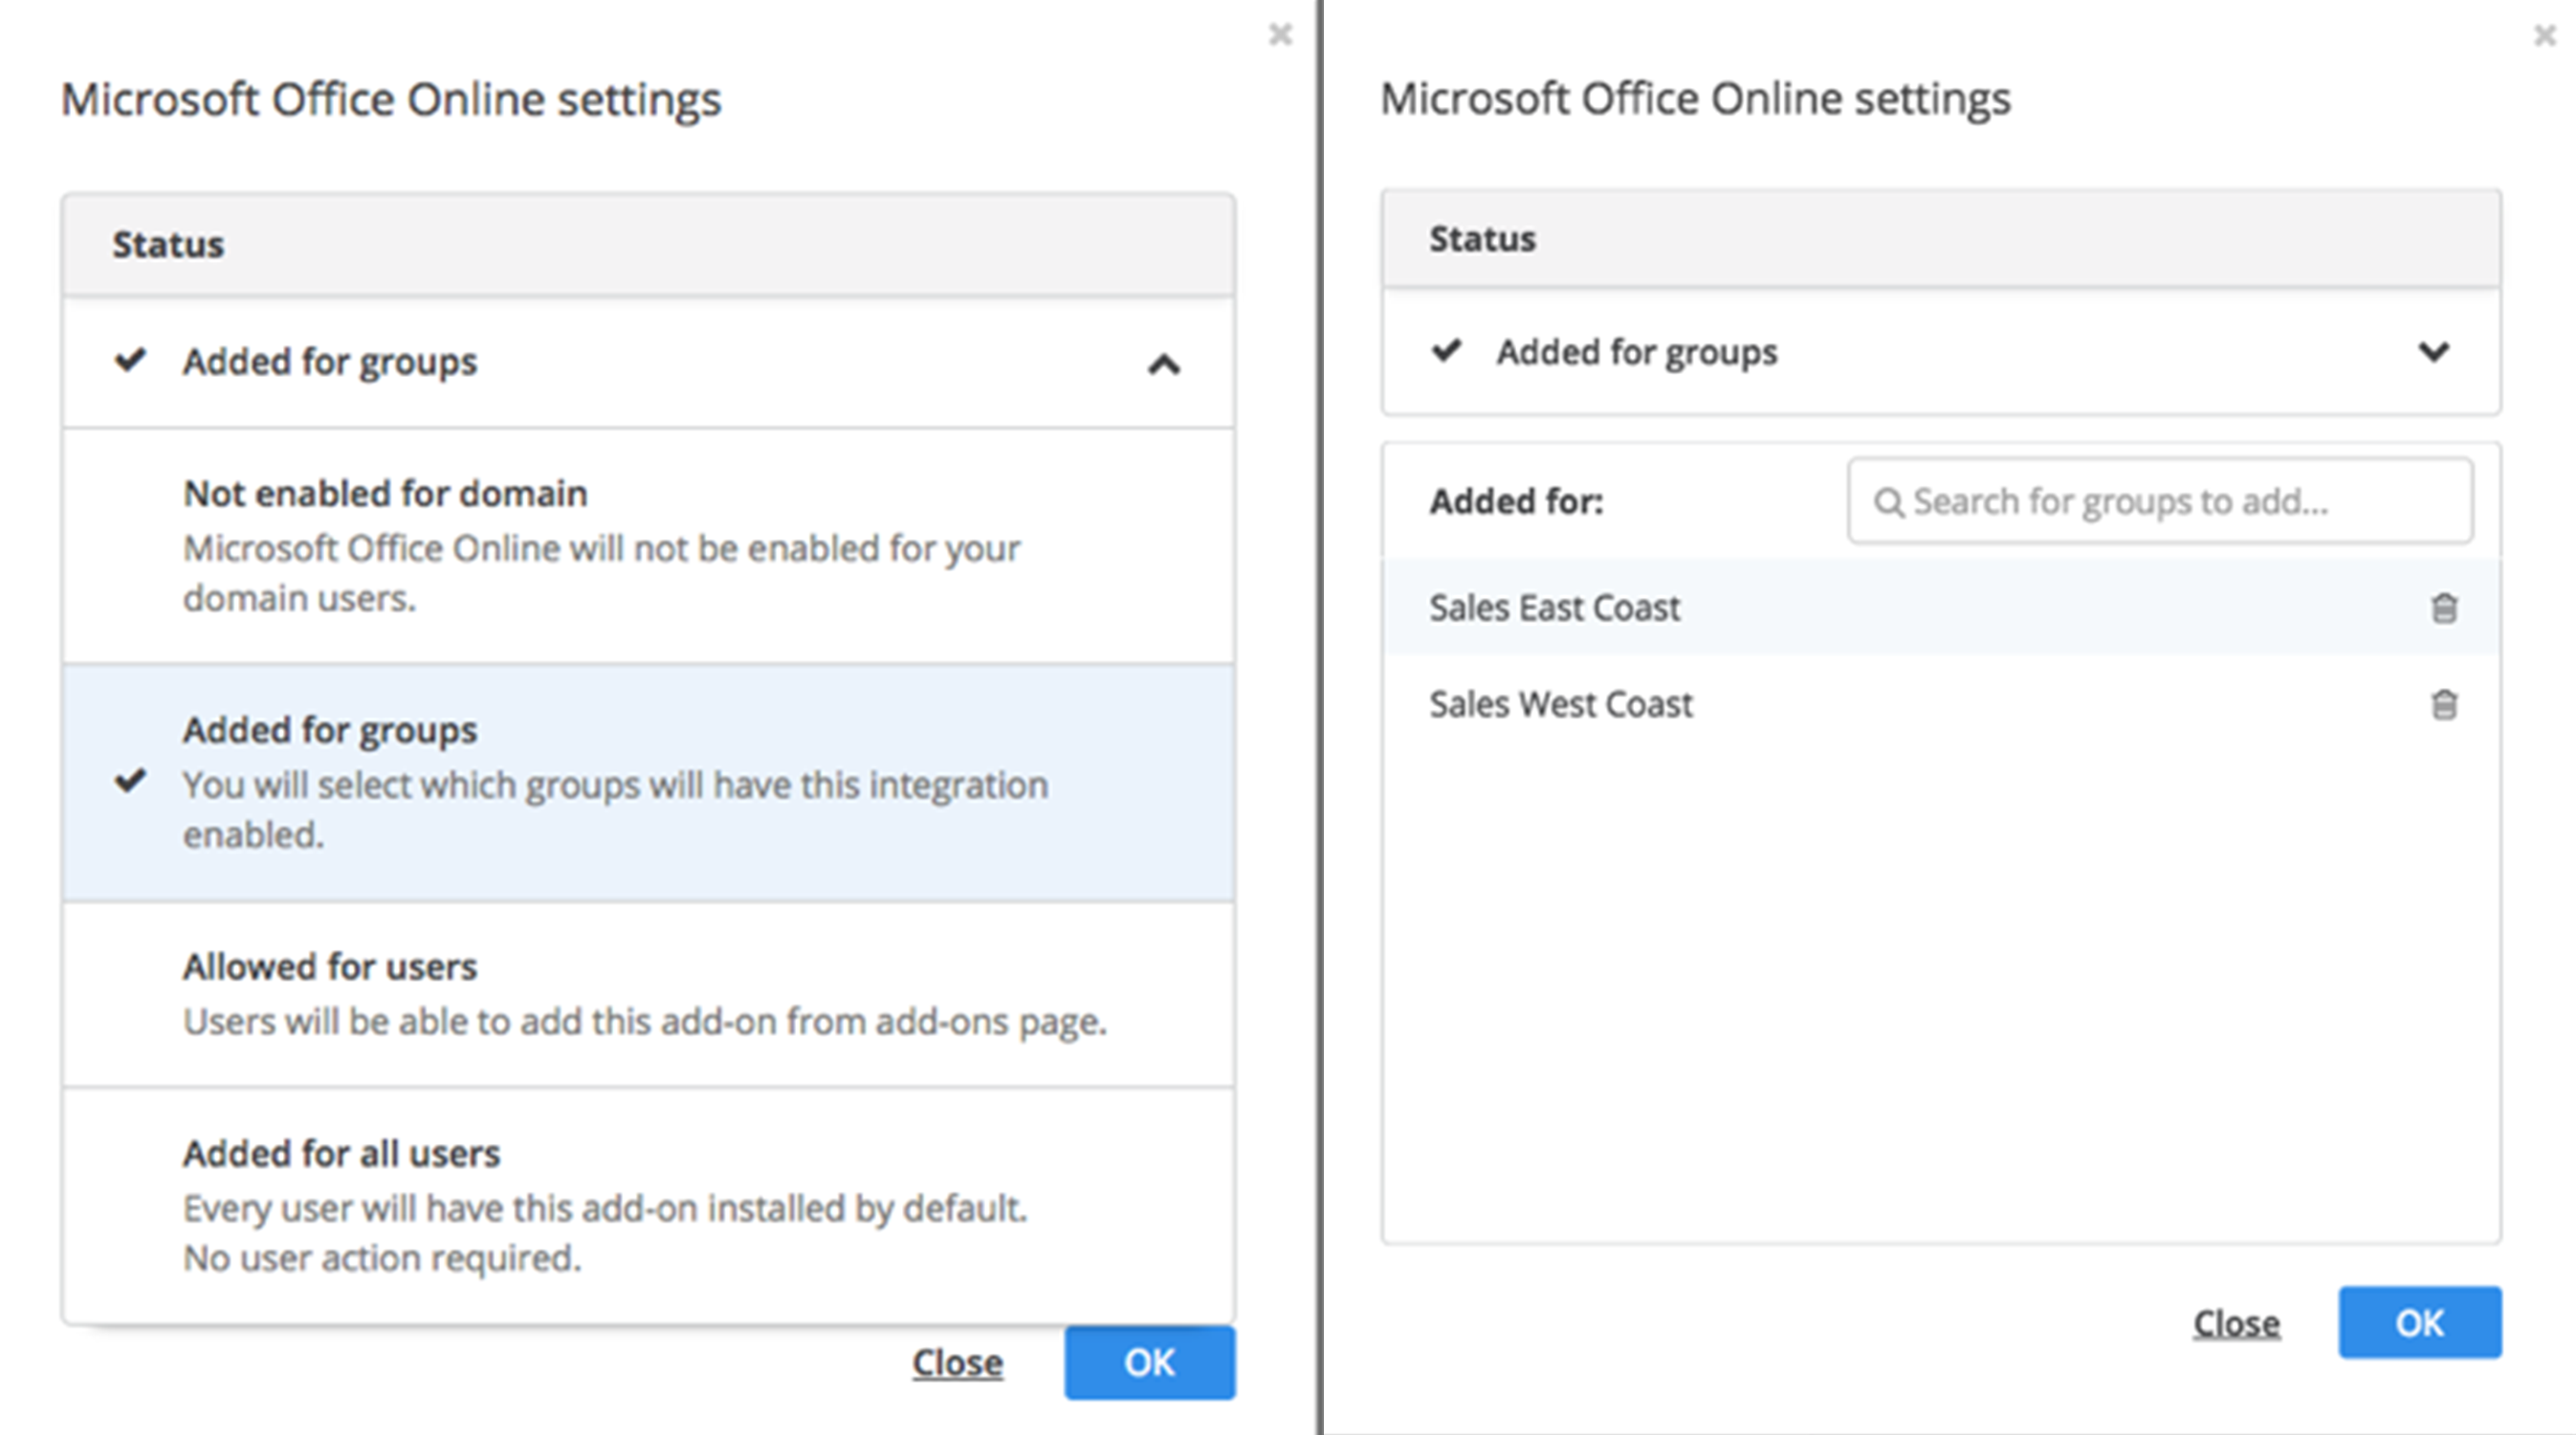Click the search magnifier icon
Screen dimensions: 2576x1435
click(x=1888, y=502)
